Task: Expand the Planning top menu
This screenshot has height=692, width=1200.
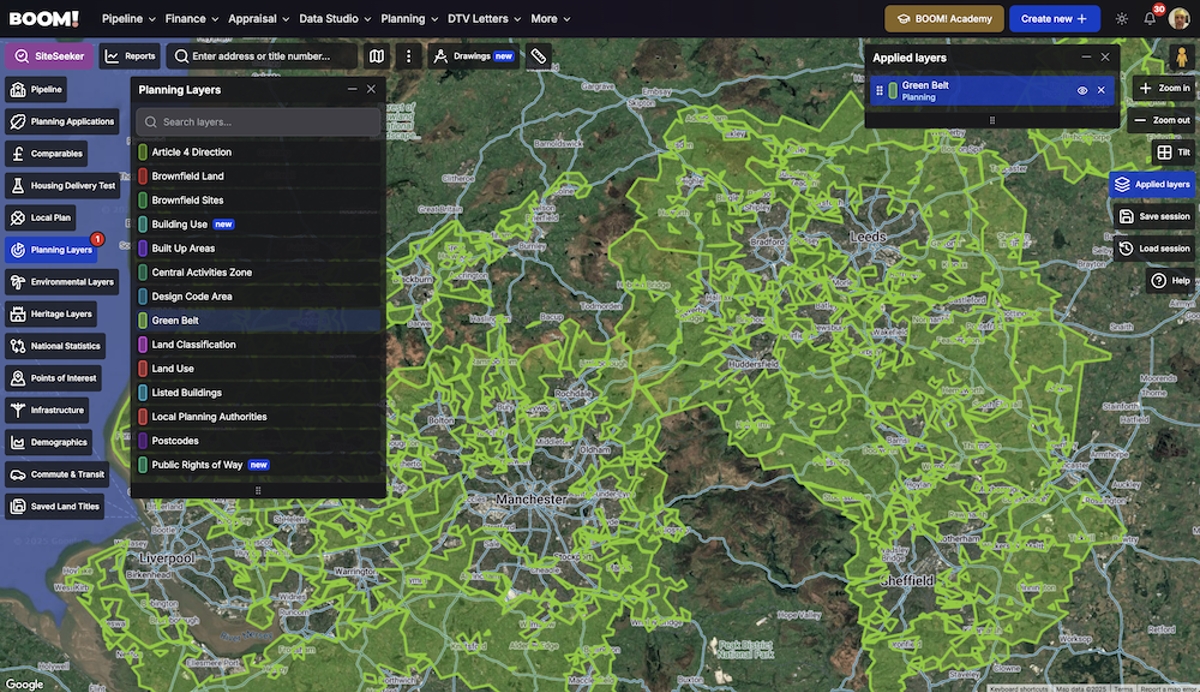Action: tap(410, 18)
